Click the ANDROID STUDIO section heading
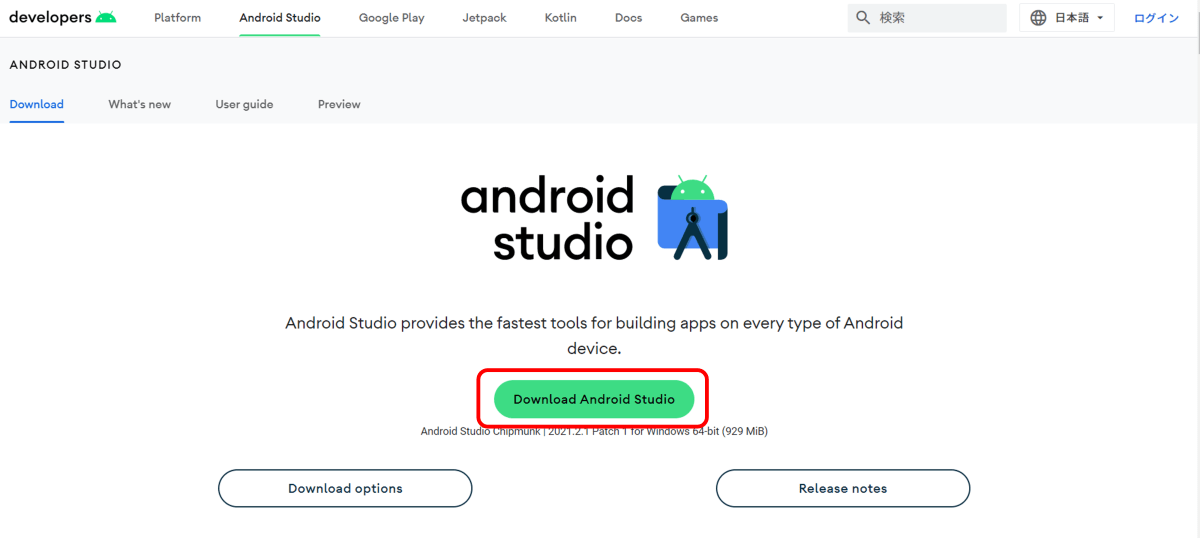 point(65,65)
